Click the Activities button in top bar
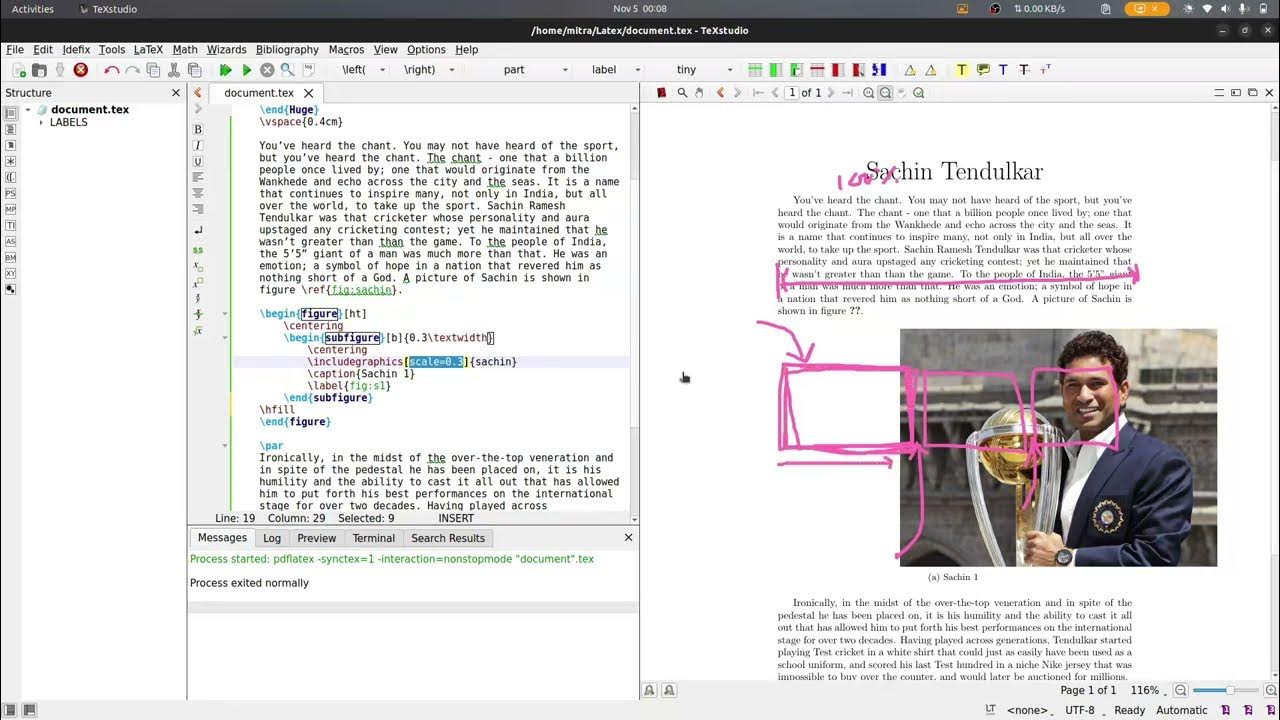This screenshot has height=720, width=1280. click(33, 9)
